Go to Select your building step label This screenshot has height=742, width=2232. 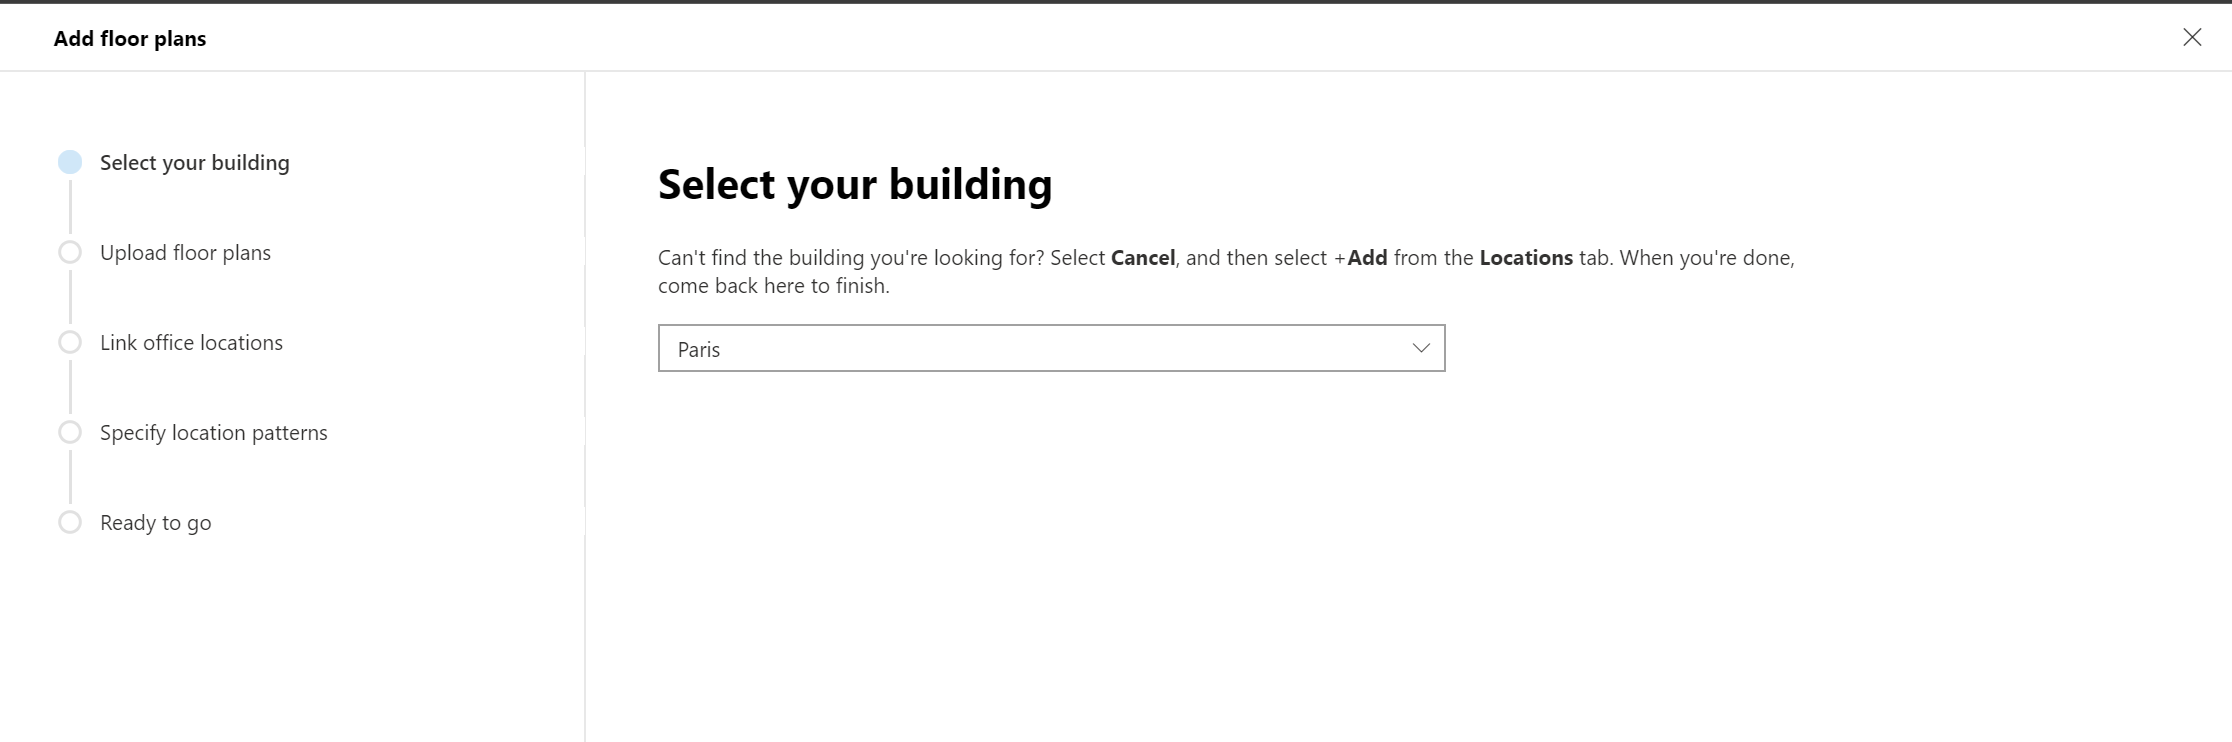pyautogui.click(x=195, y=163)
